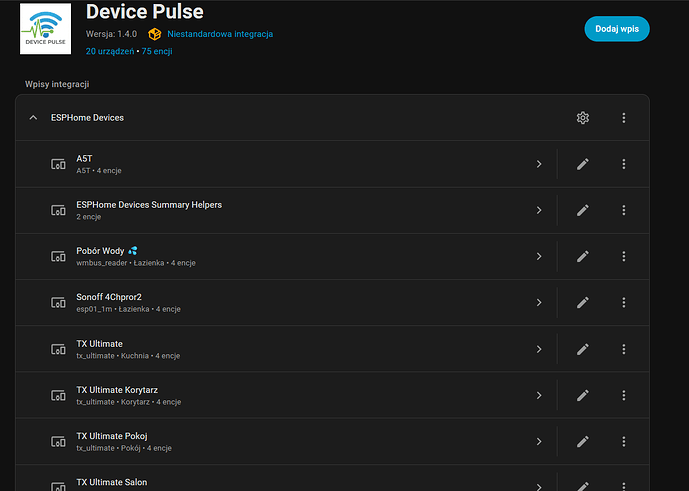Open three-dot menu for Sonoff 4Chpror2

point(624,302)
